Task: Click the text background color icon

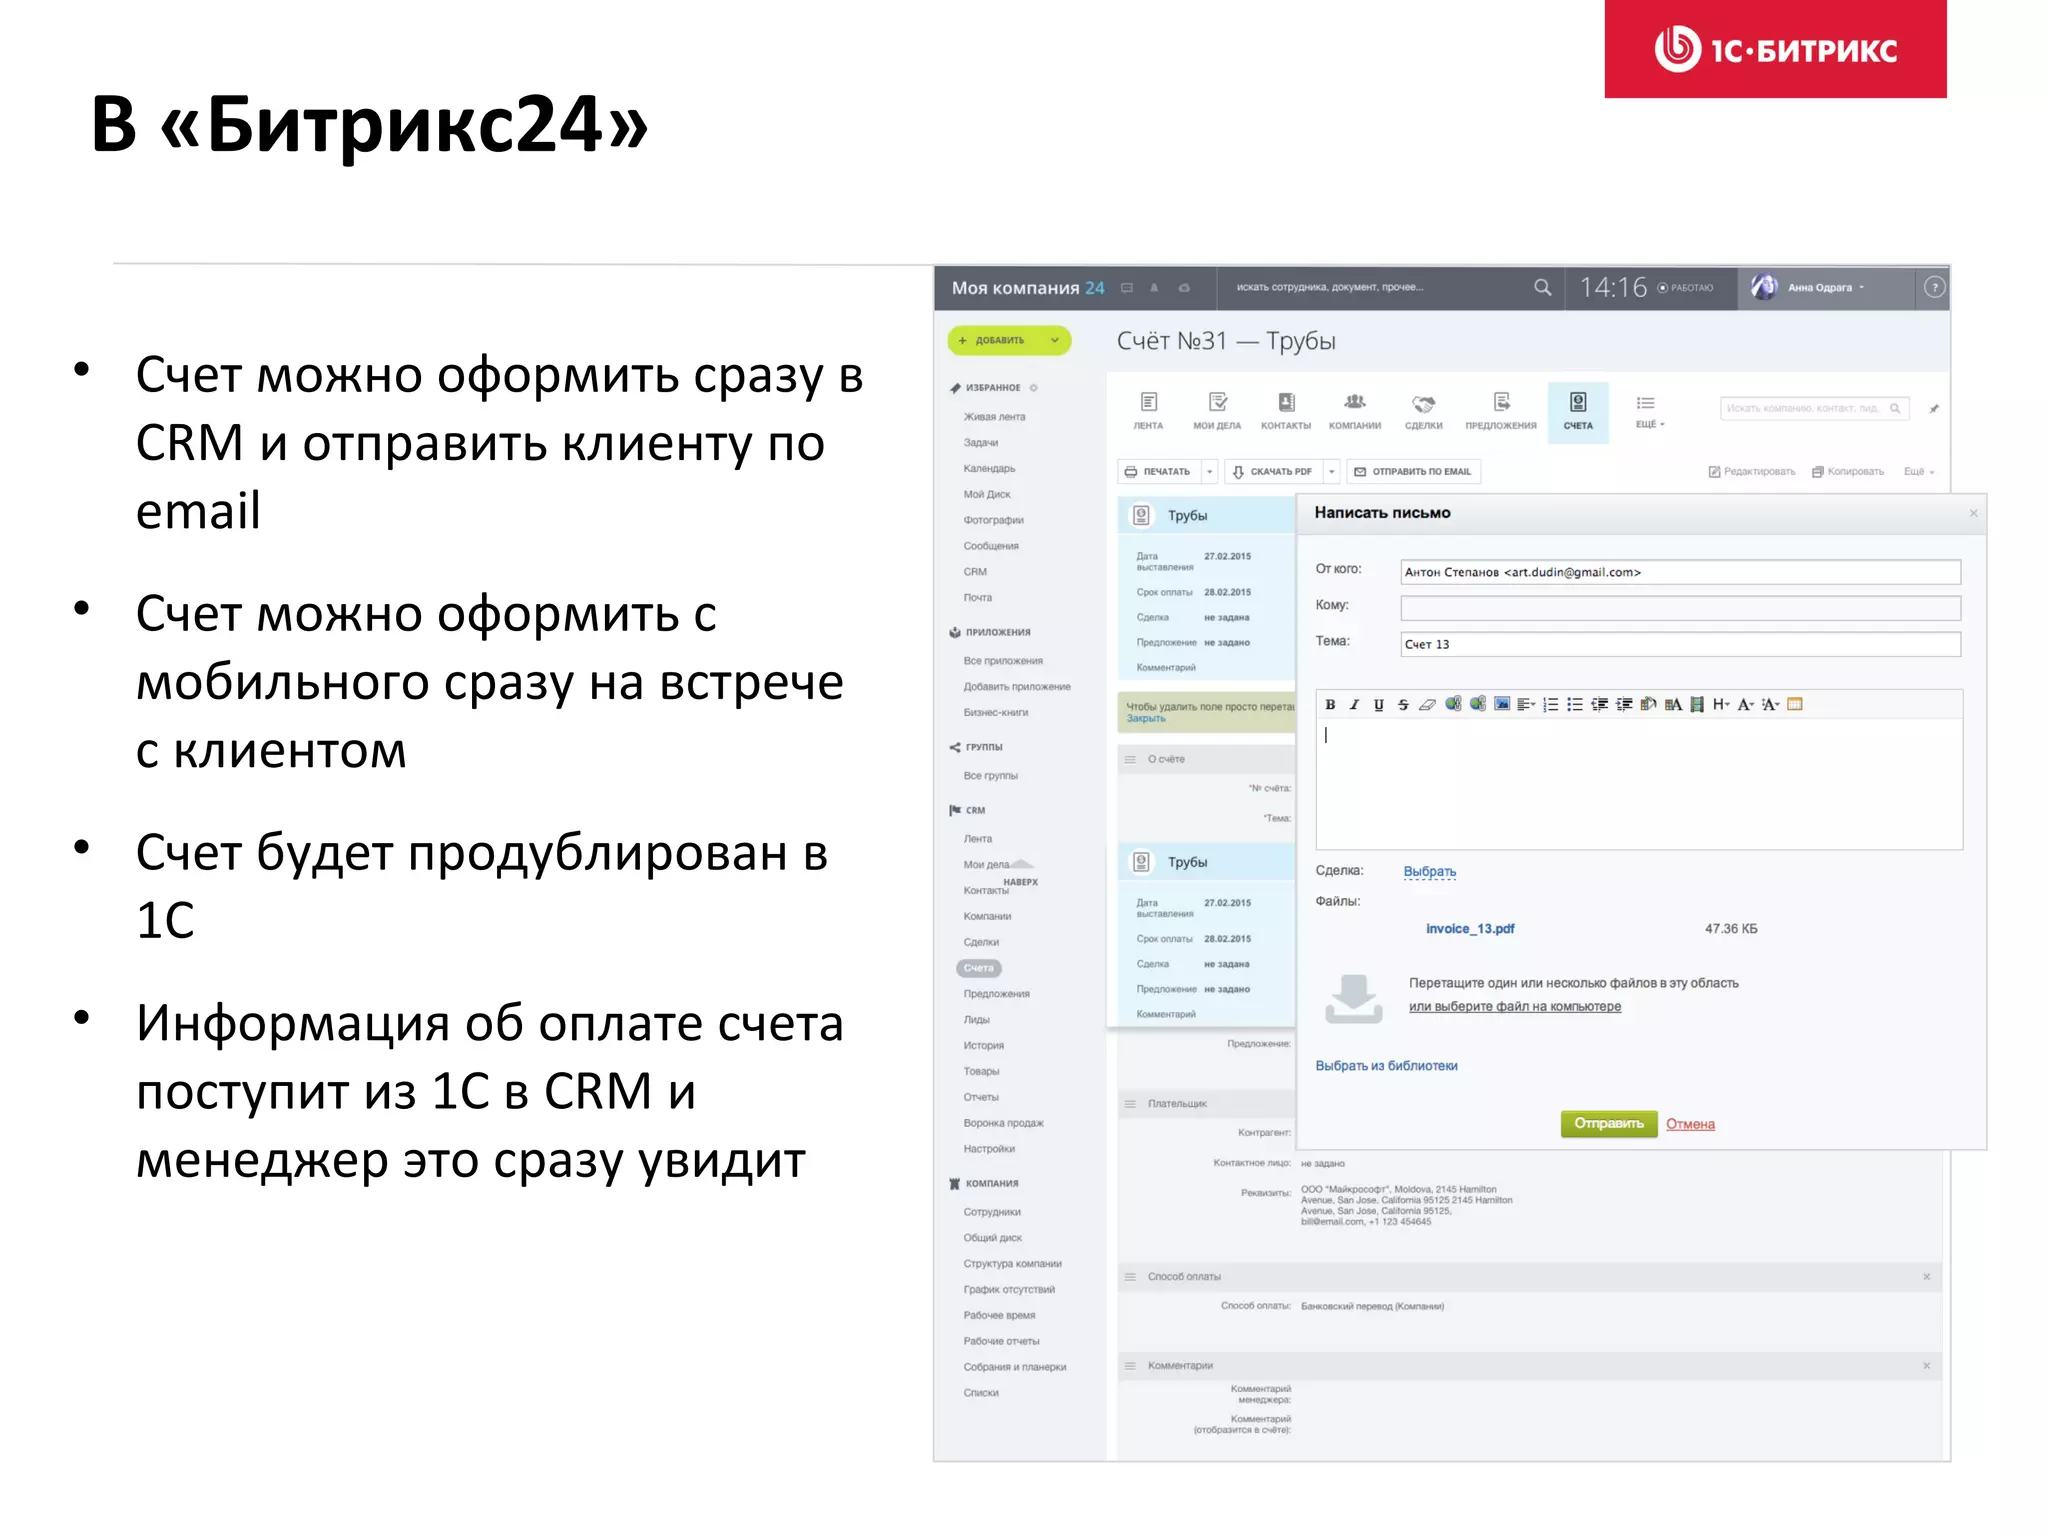Action: (x=1672, y=704)
